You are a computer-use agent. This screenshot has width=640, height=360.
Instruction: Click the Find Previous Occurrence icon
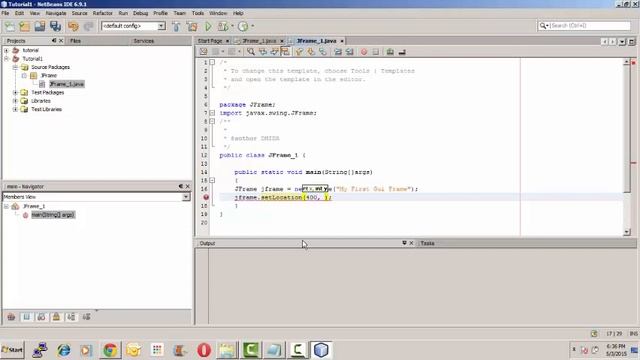tap(262, 52)
